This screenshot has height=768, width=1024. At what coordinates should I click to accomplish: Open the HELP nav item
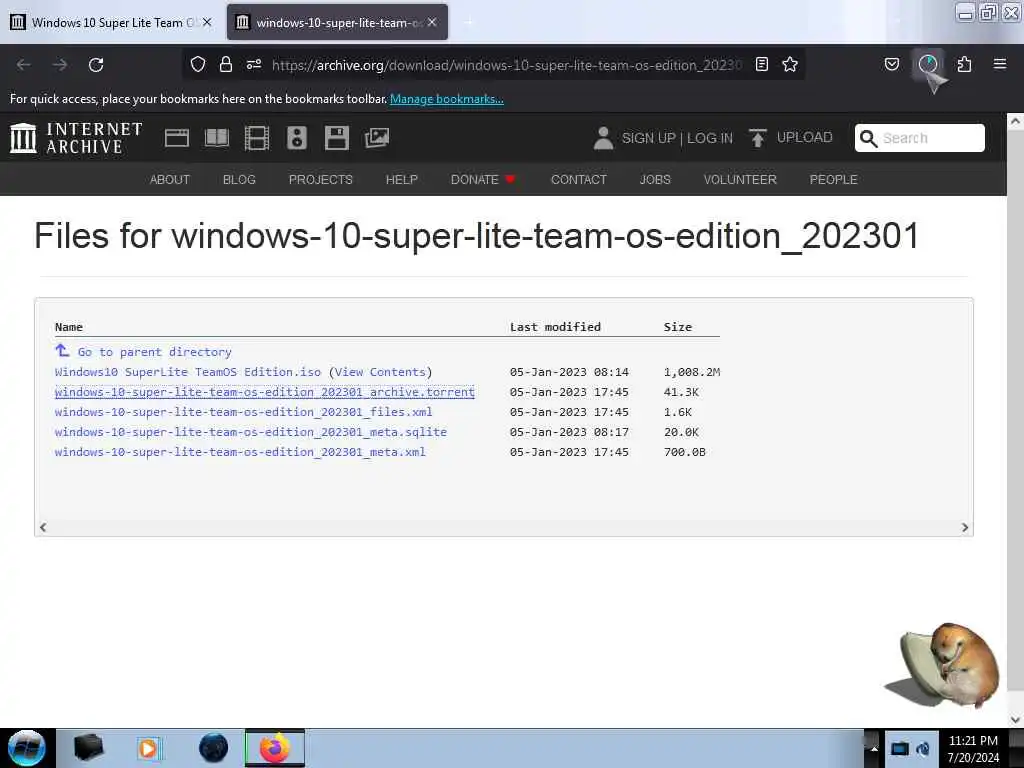coord(402,180)
